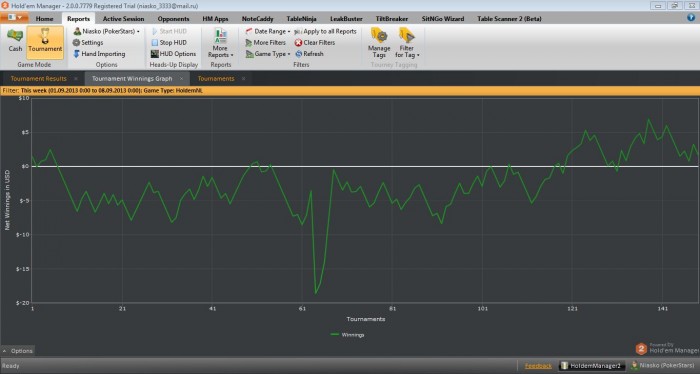The width and height of the screenshot is (700, 374).
Task: Click Apply to all Reports
Action: click(325, 31)
